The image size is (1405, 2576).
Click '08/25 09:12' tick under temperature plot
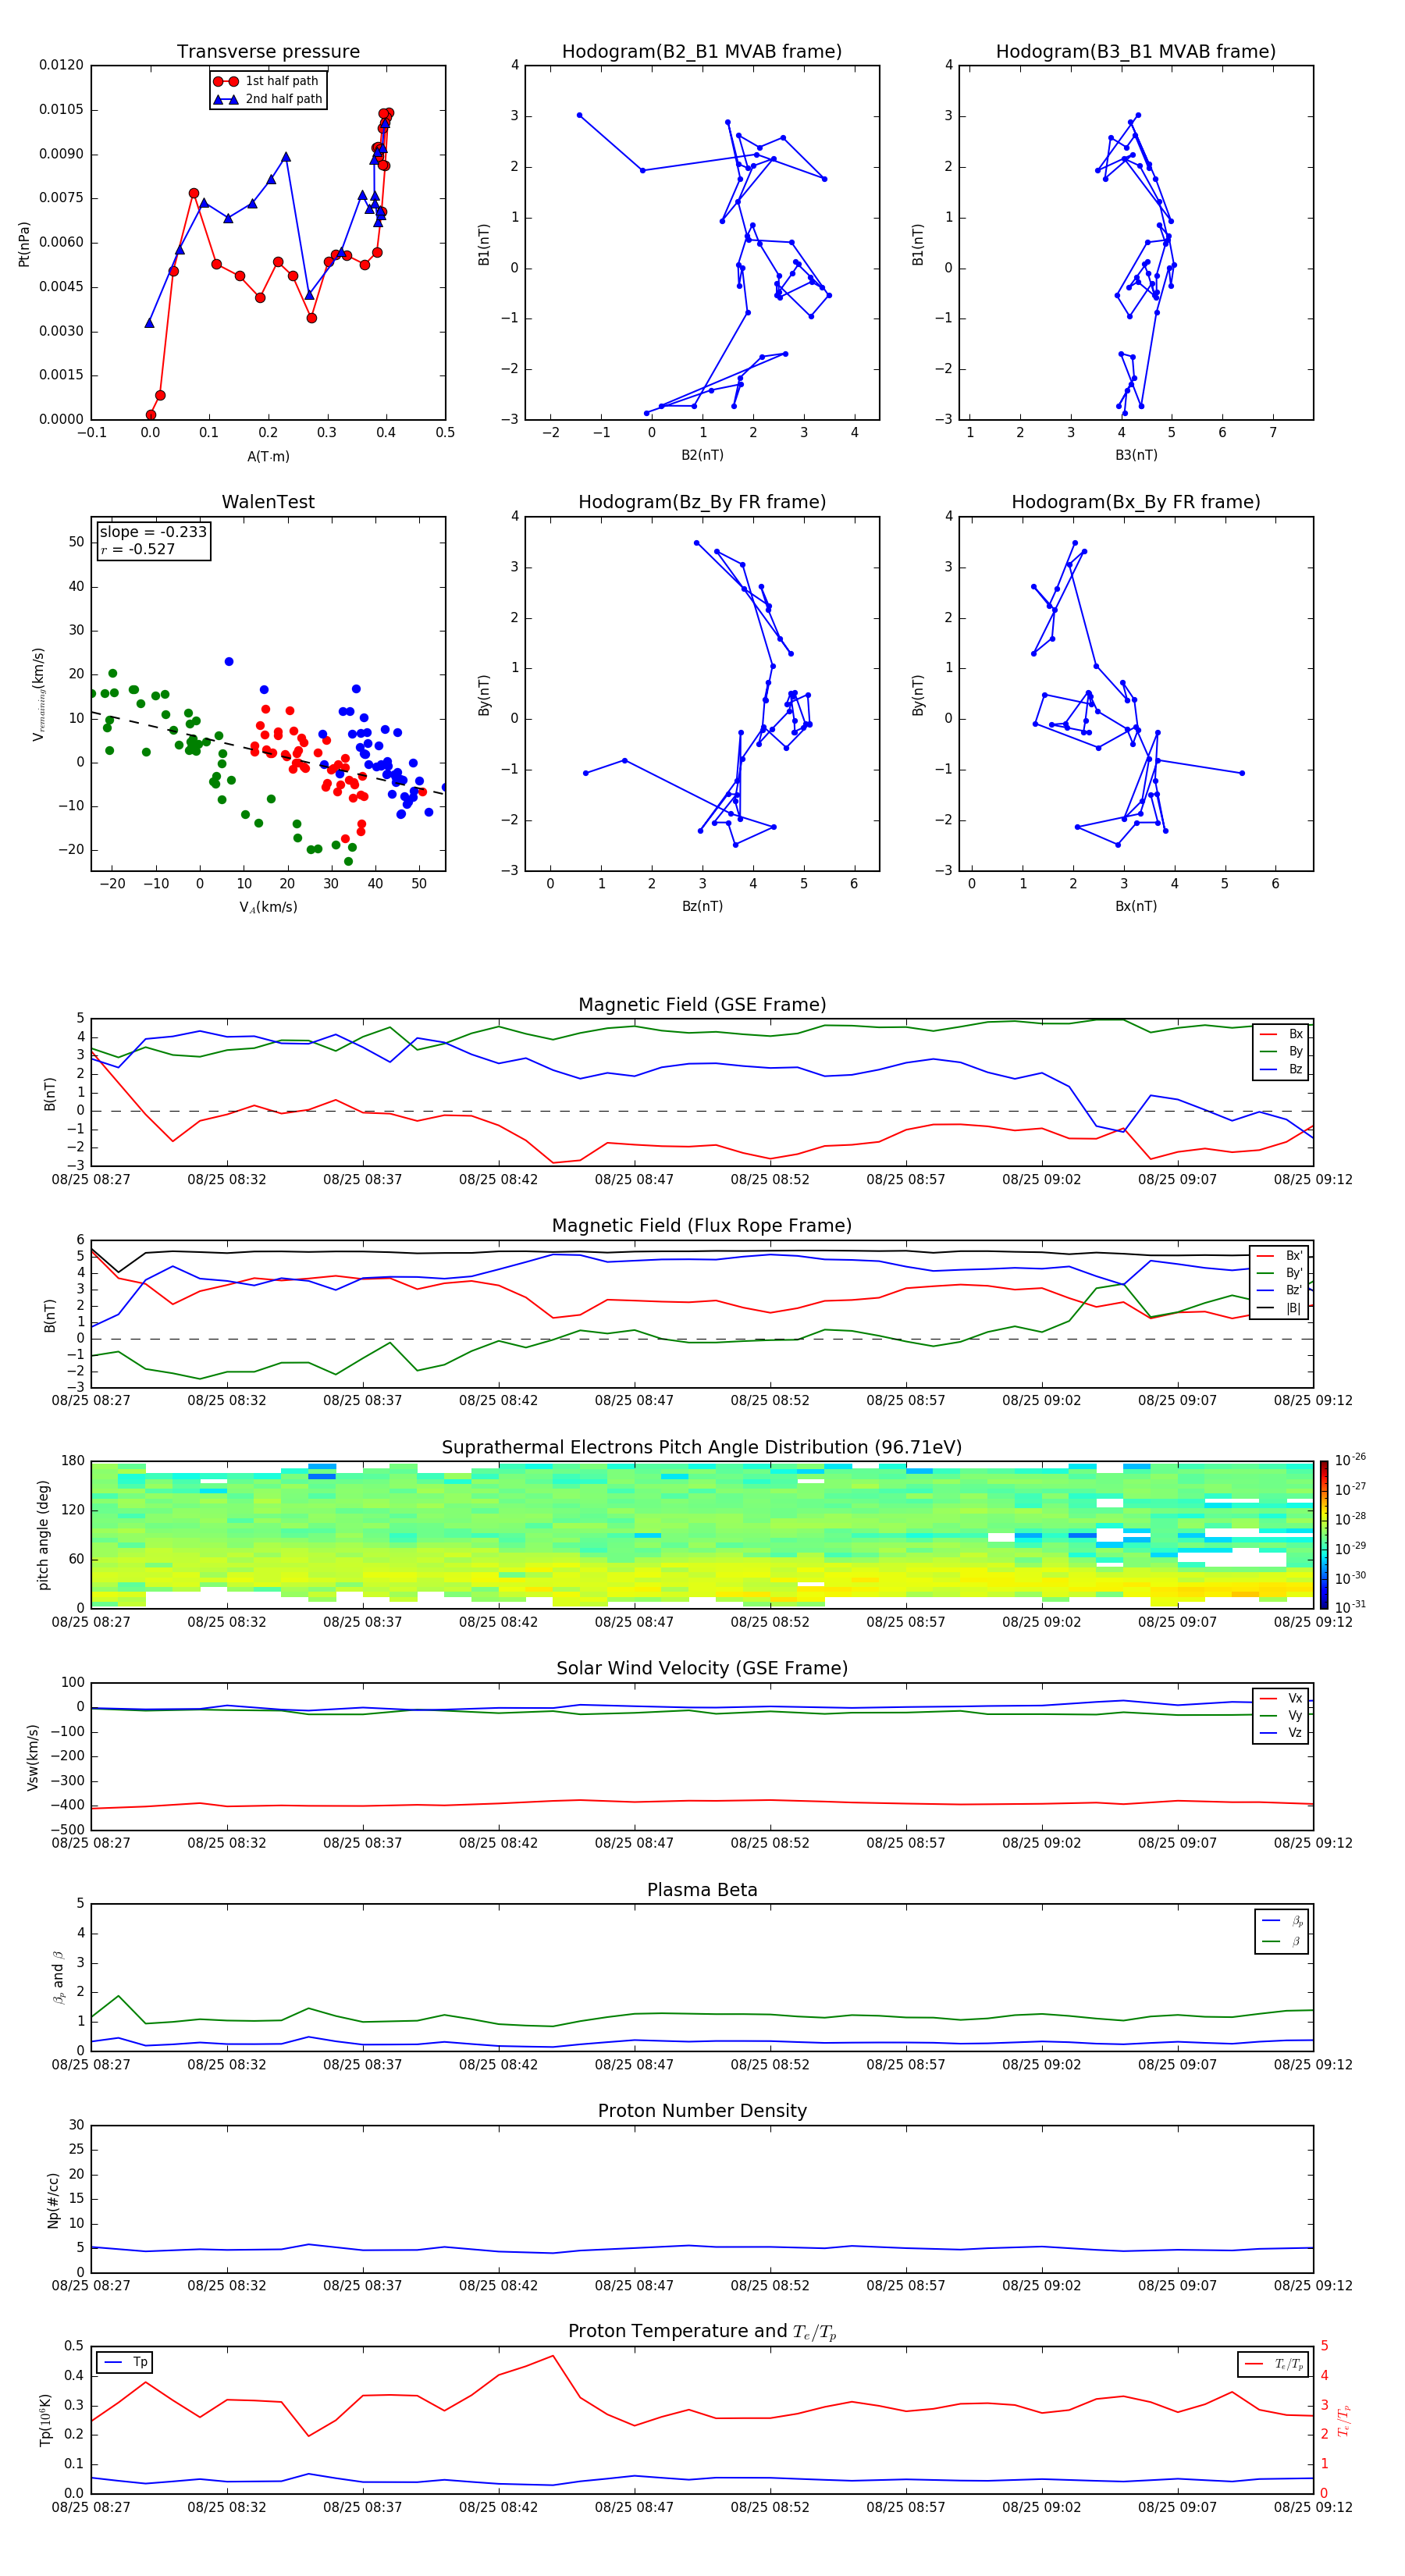tap(1313, 2507)
